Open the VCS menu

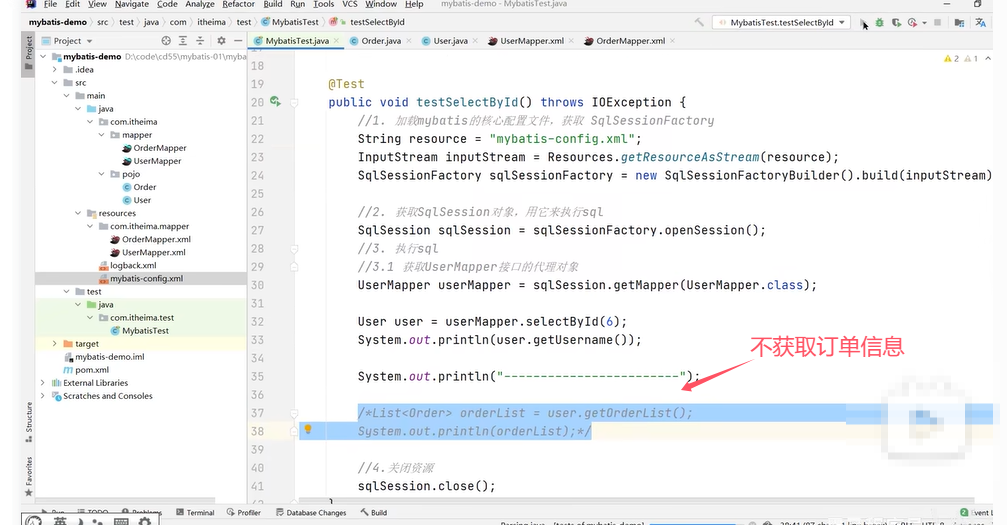(350, 4)
